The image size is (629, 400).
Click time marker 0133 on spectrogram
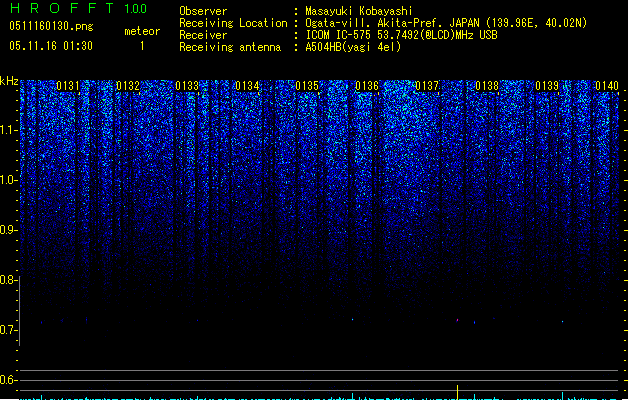point(187,86)
